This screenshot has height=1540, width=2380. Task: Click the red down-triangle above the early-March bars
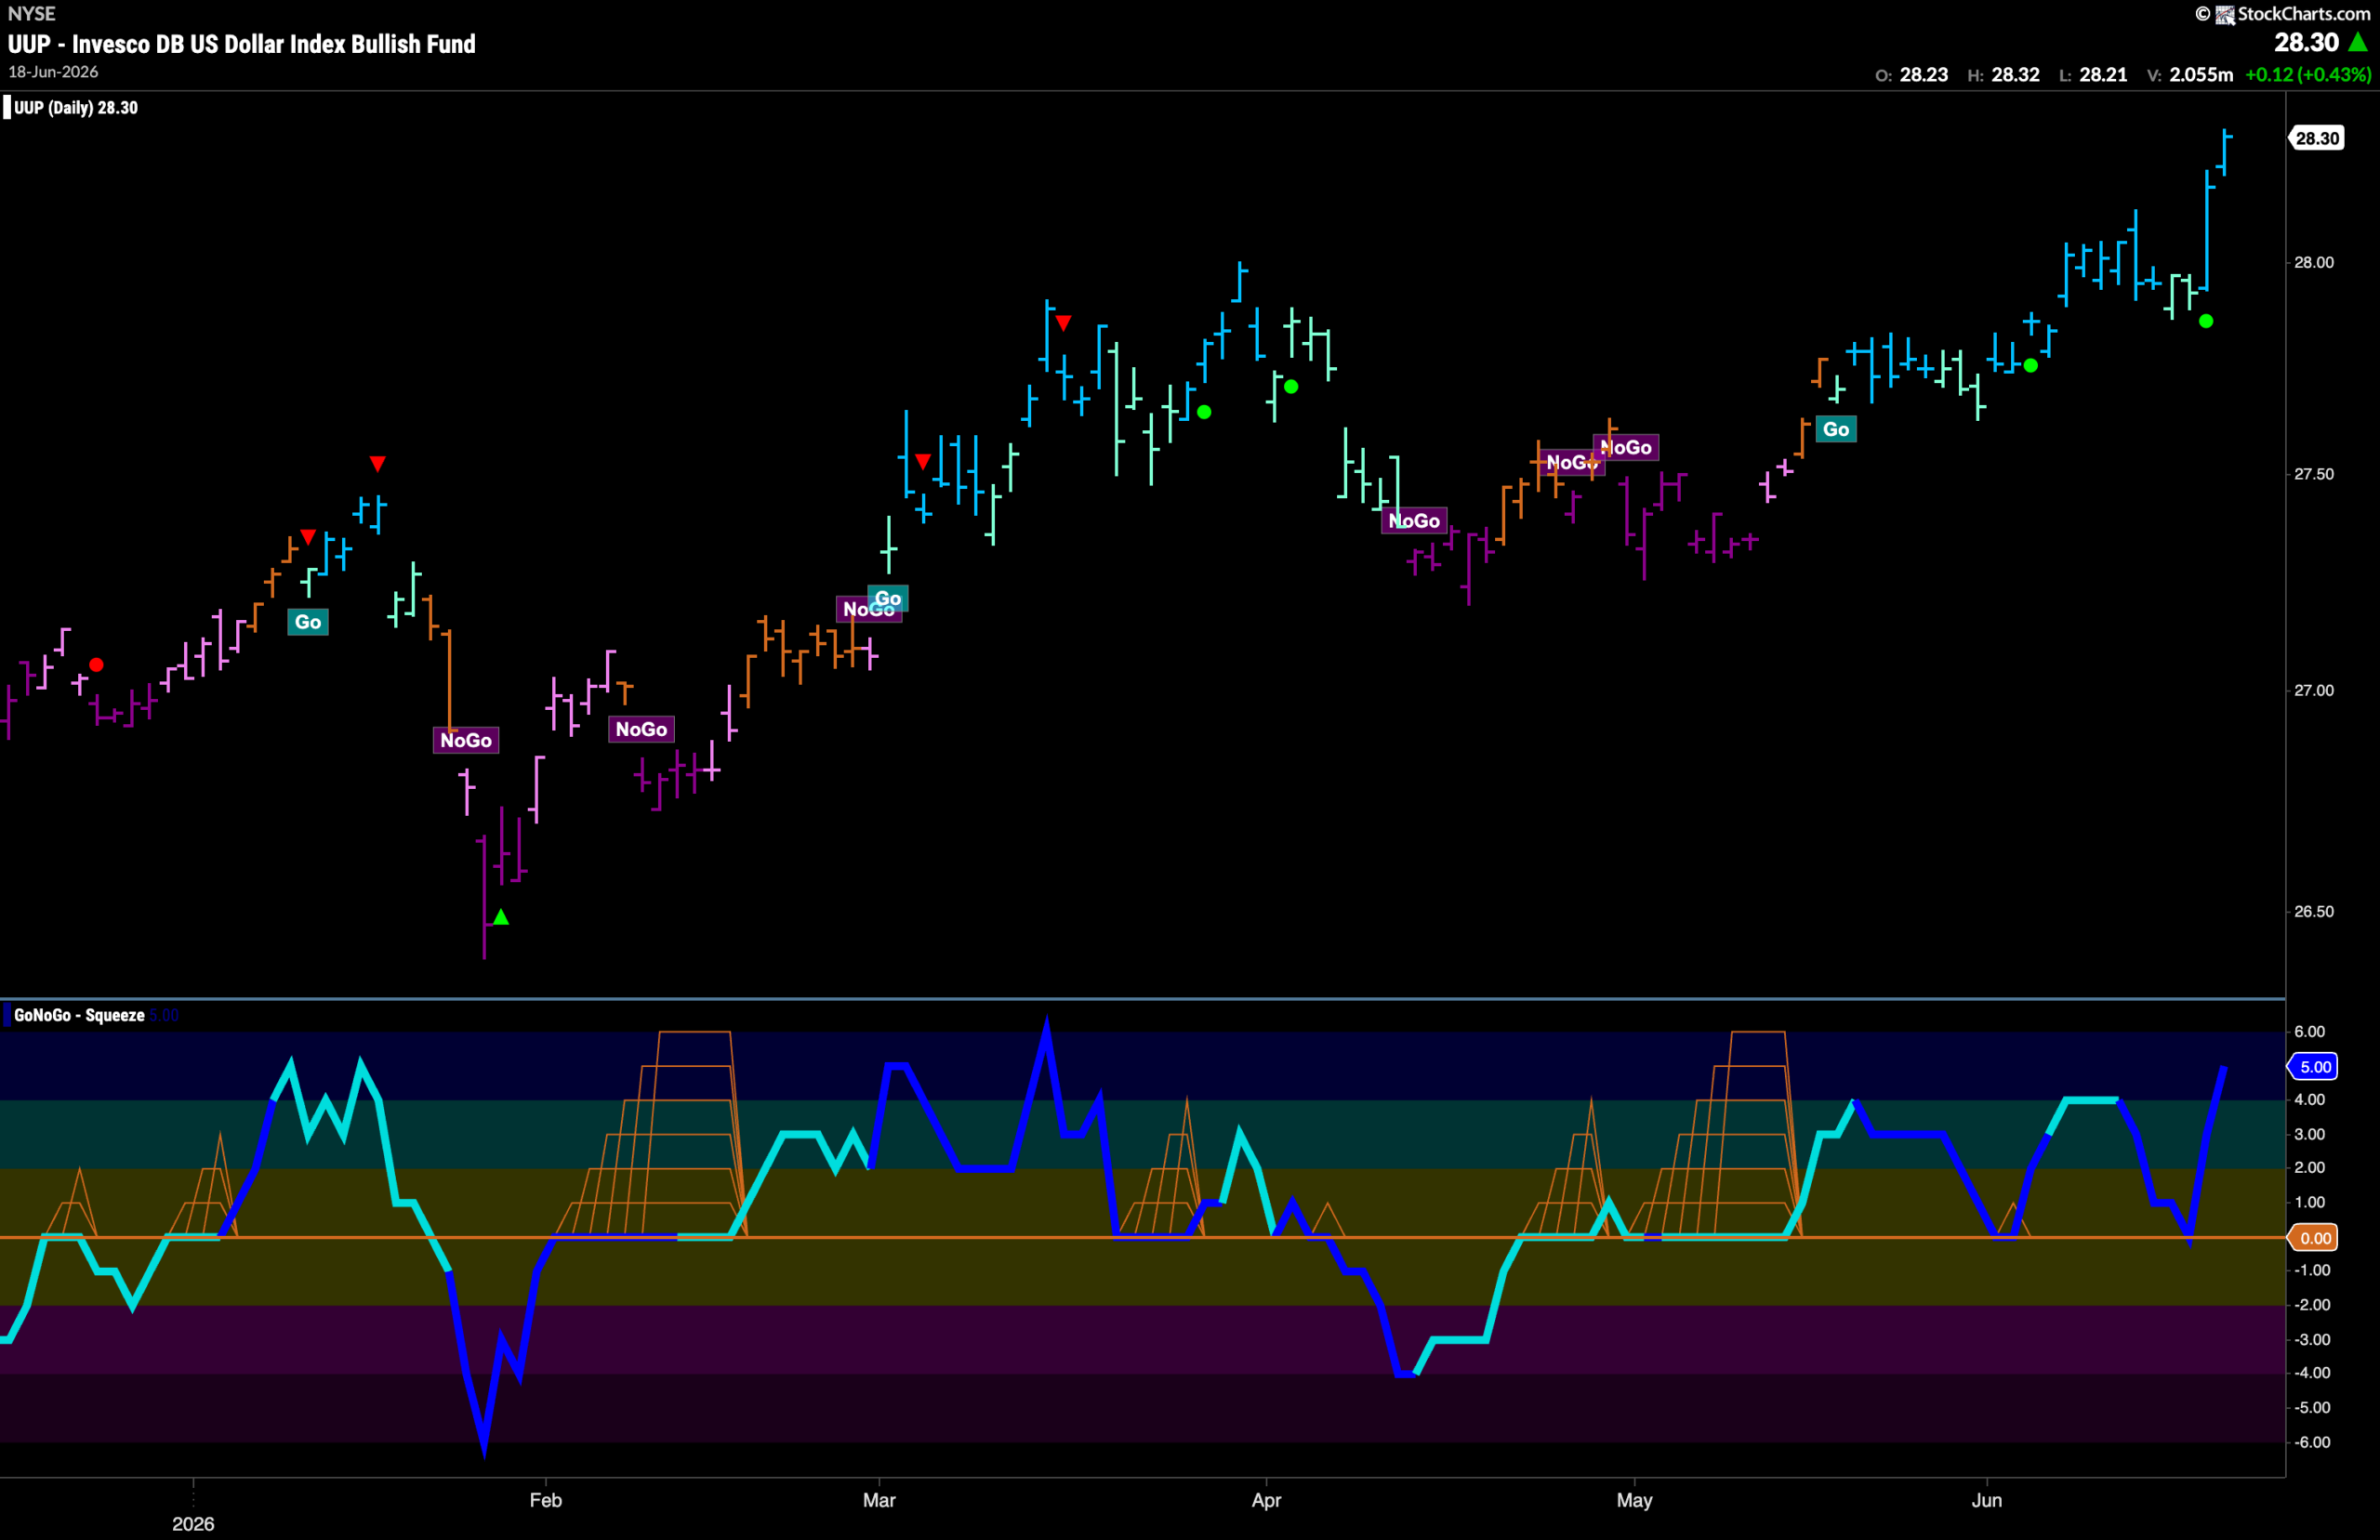coord(923,461)
